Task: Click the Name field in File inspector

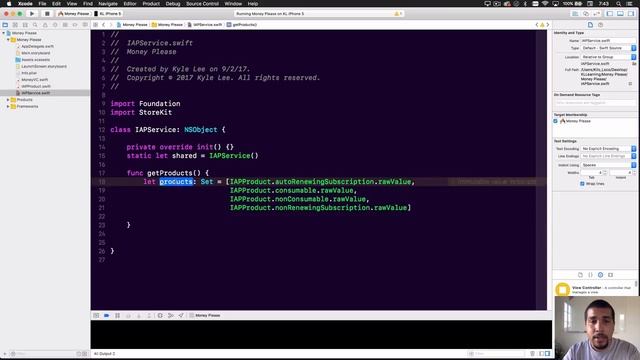Action: pyautogui.click(x=608, y=40)
